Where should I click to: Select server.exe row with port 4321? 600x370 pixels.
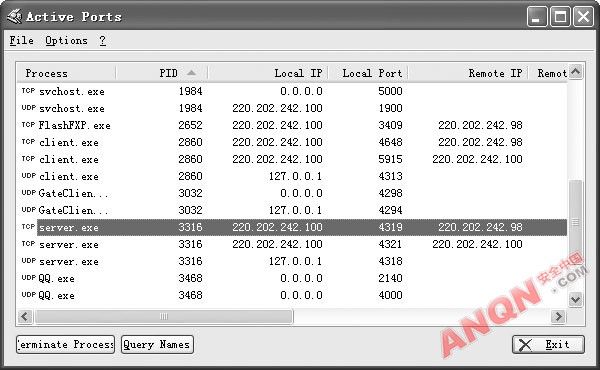[x=292, y=244]
